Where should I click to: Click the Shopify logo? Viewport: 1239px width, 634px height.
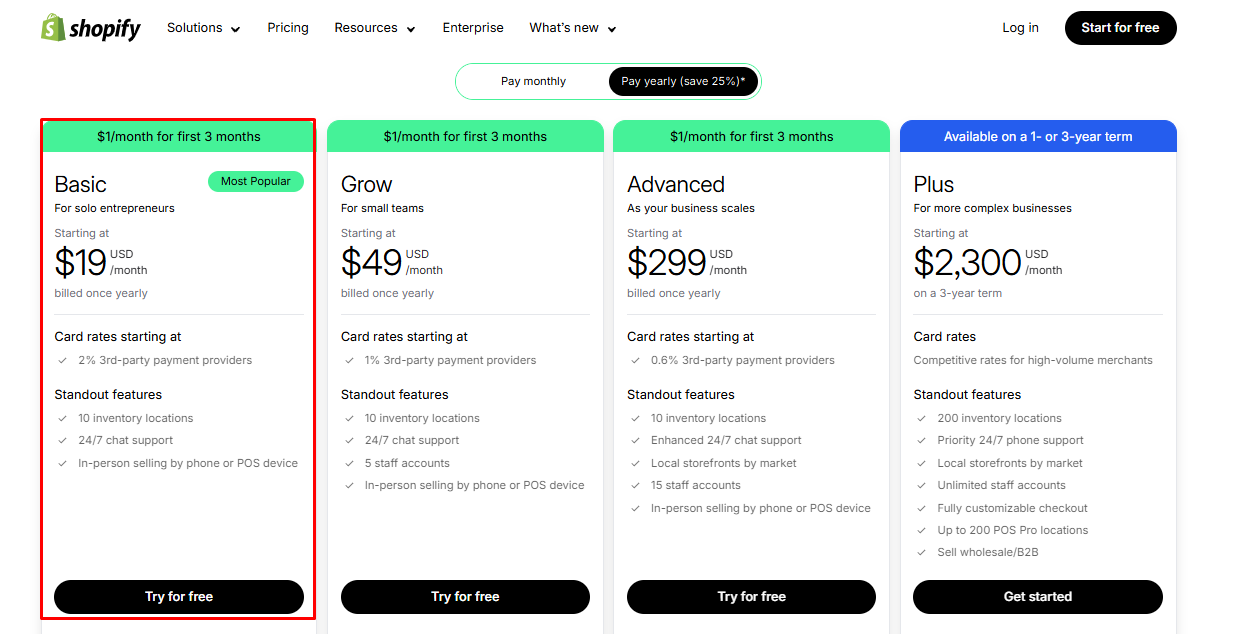90,27
